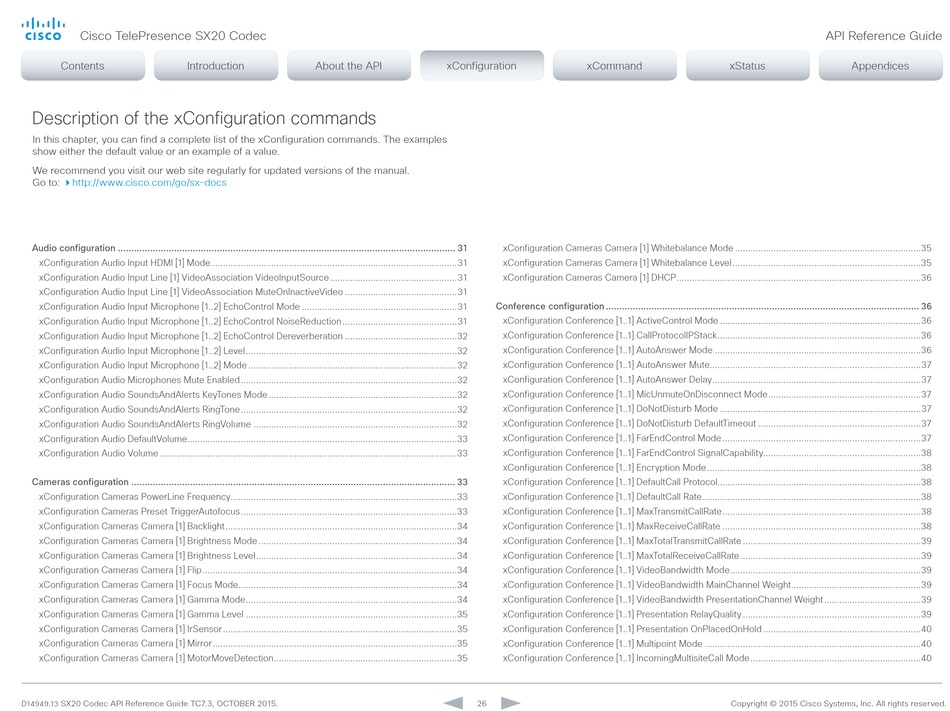950x711 pixels.
Task: Open Camera [1] Brightness Level entry
Action: [253, 555]
